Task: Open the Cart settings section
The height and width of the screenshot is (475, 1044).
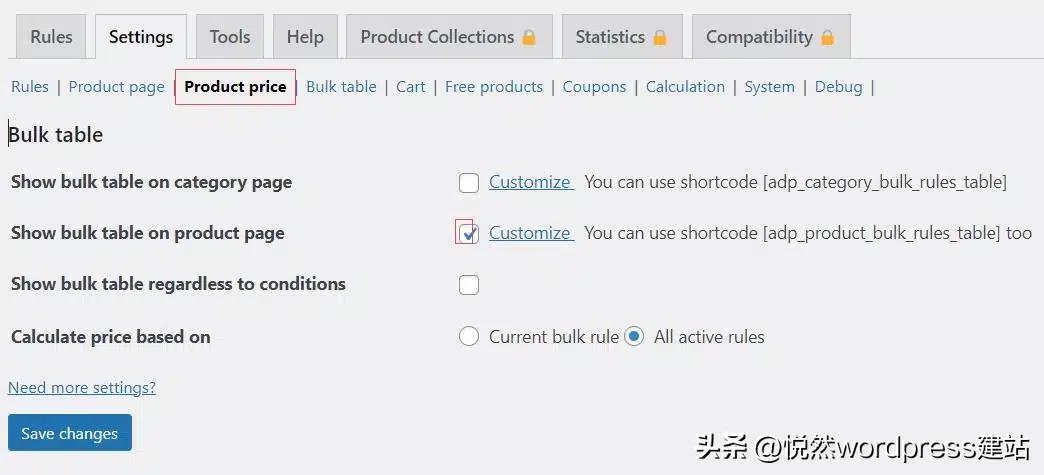Action: [x=410, y=87]
